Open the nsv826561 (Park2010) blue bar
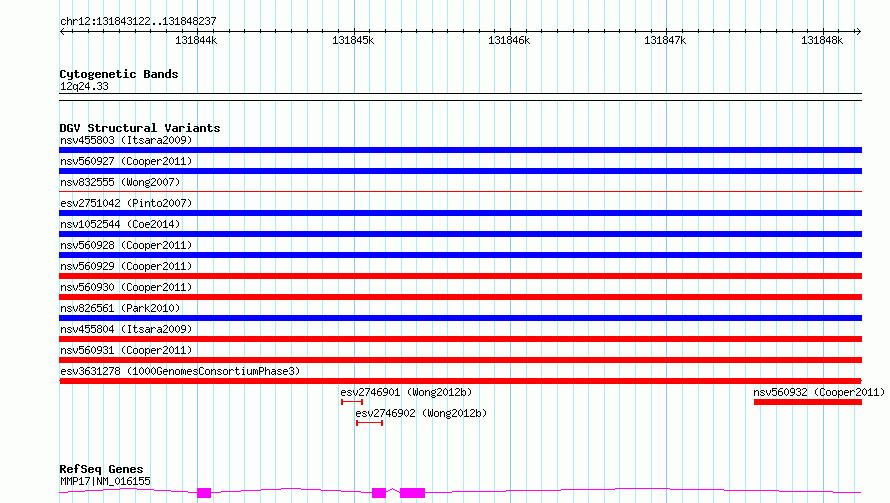The width and height of the screenshot is (890, 503). click(460, 318)
